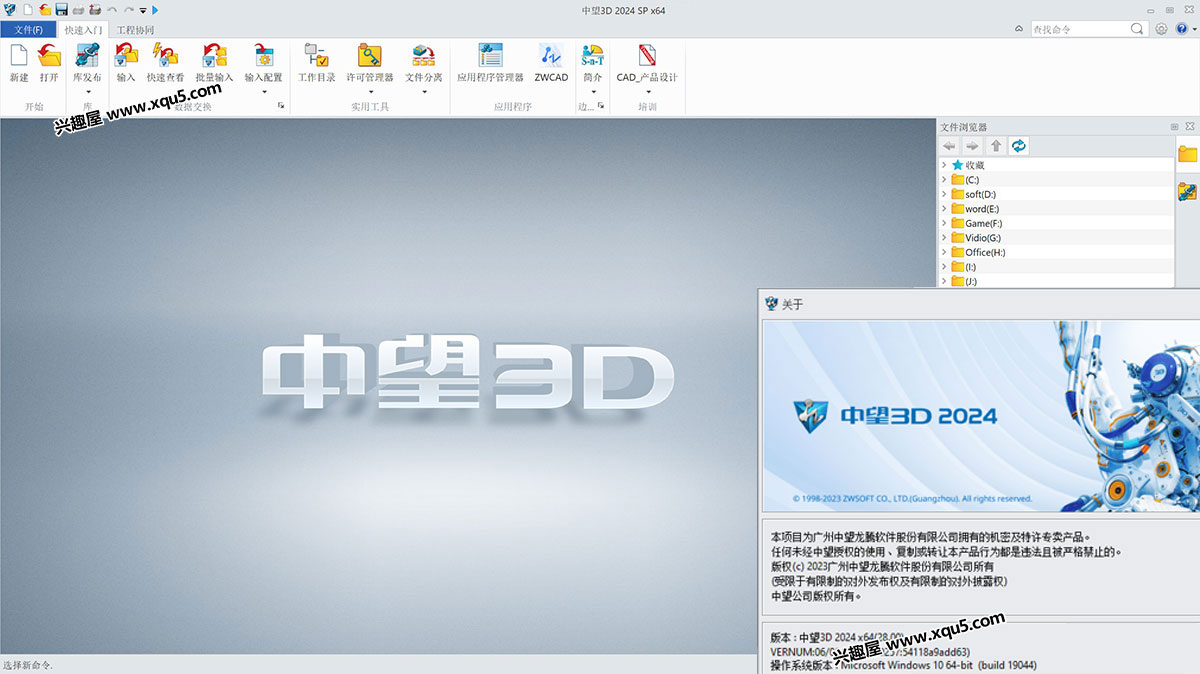Image resolution: width=1200 pixels, height=674 pixels.
Task: Expand the soft(D:) drive node
Action: (x=944, y=194)
